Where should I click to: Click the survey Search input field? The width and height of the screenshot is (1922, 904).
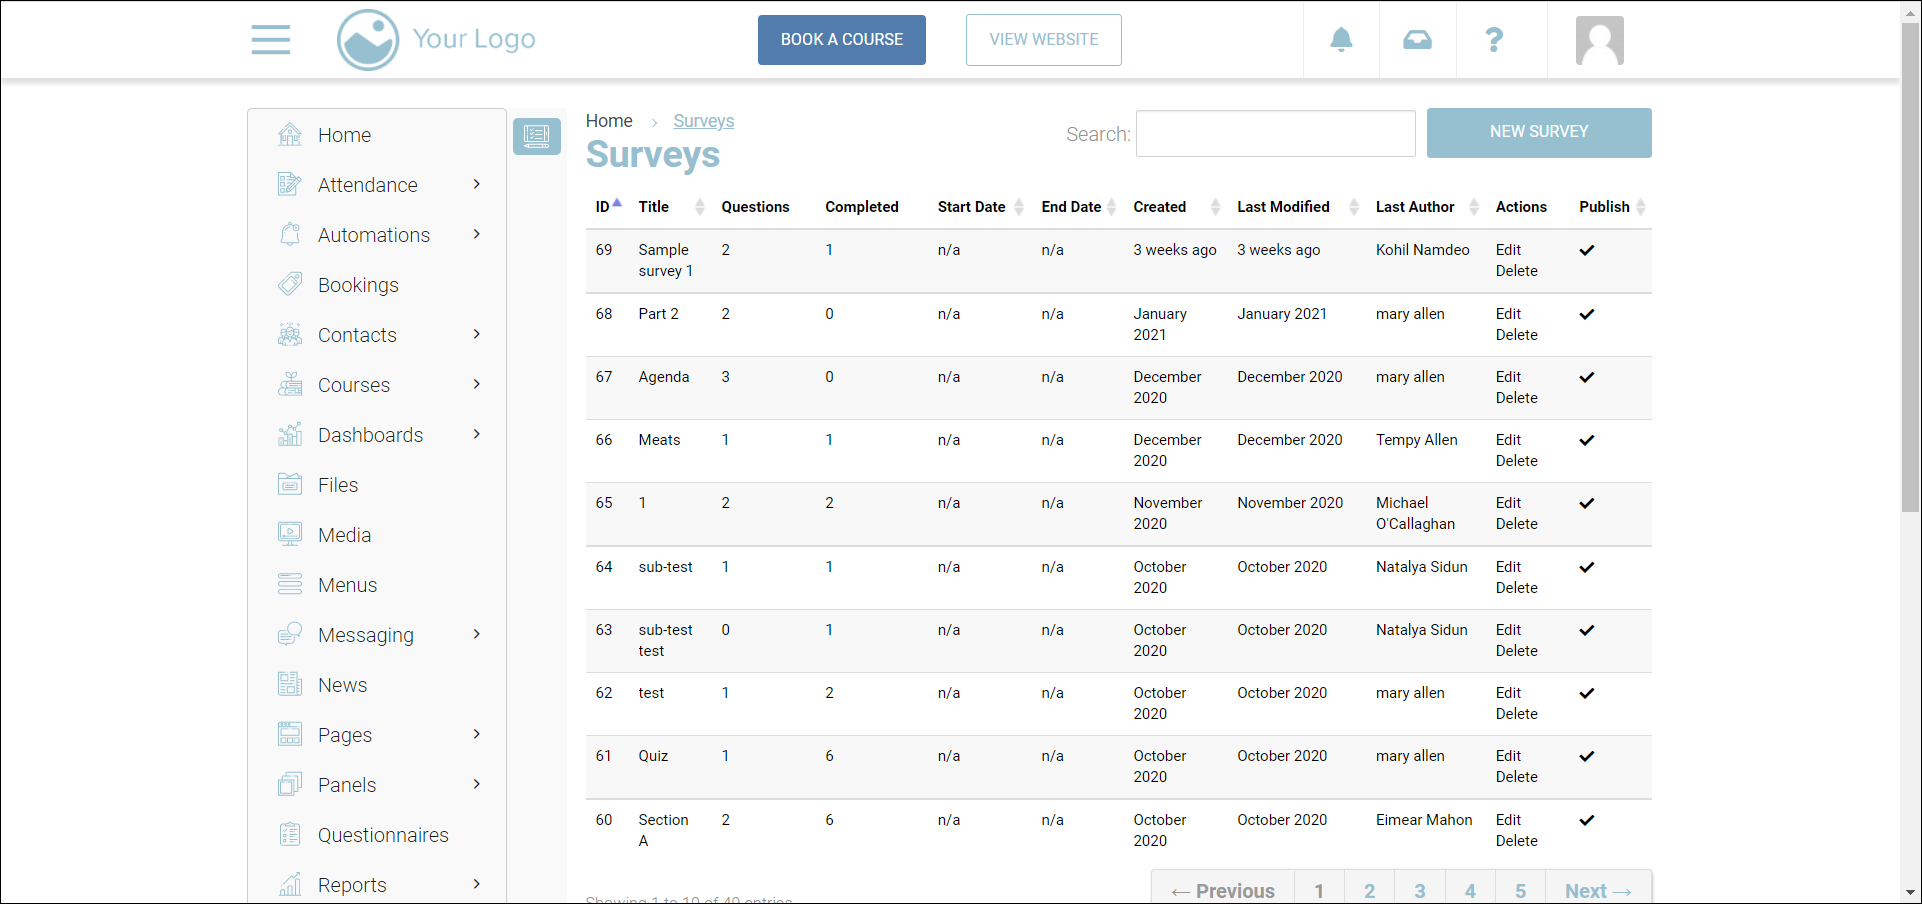tap(1275, 134)
